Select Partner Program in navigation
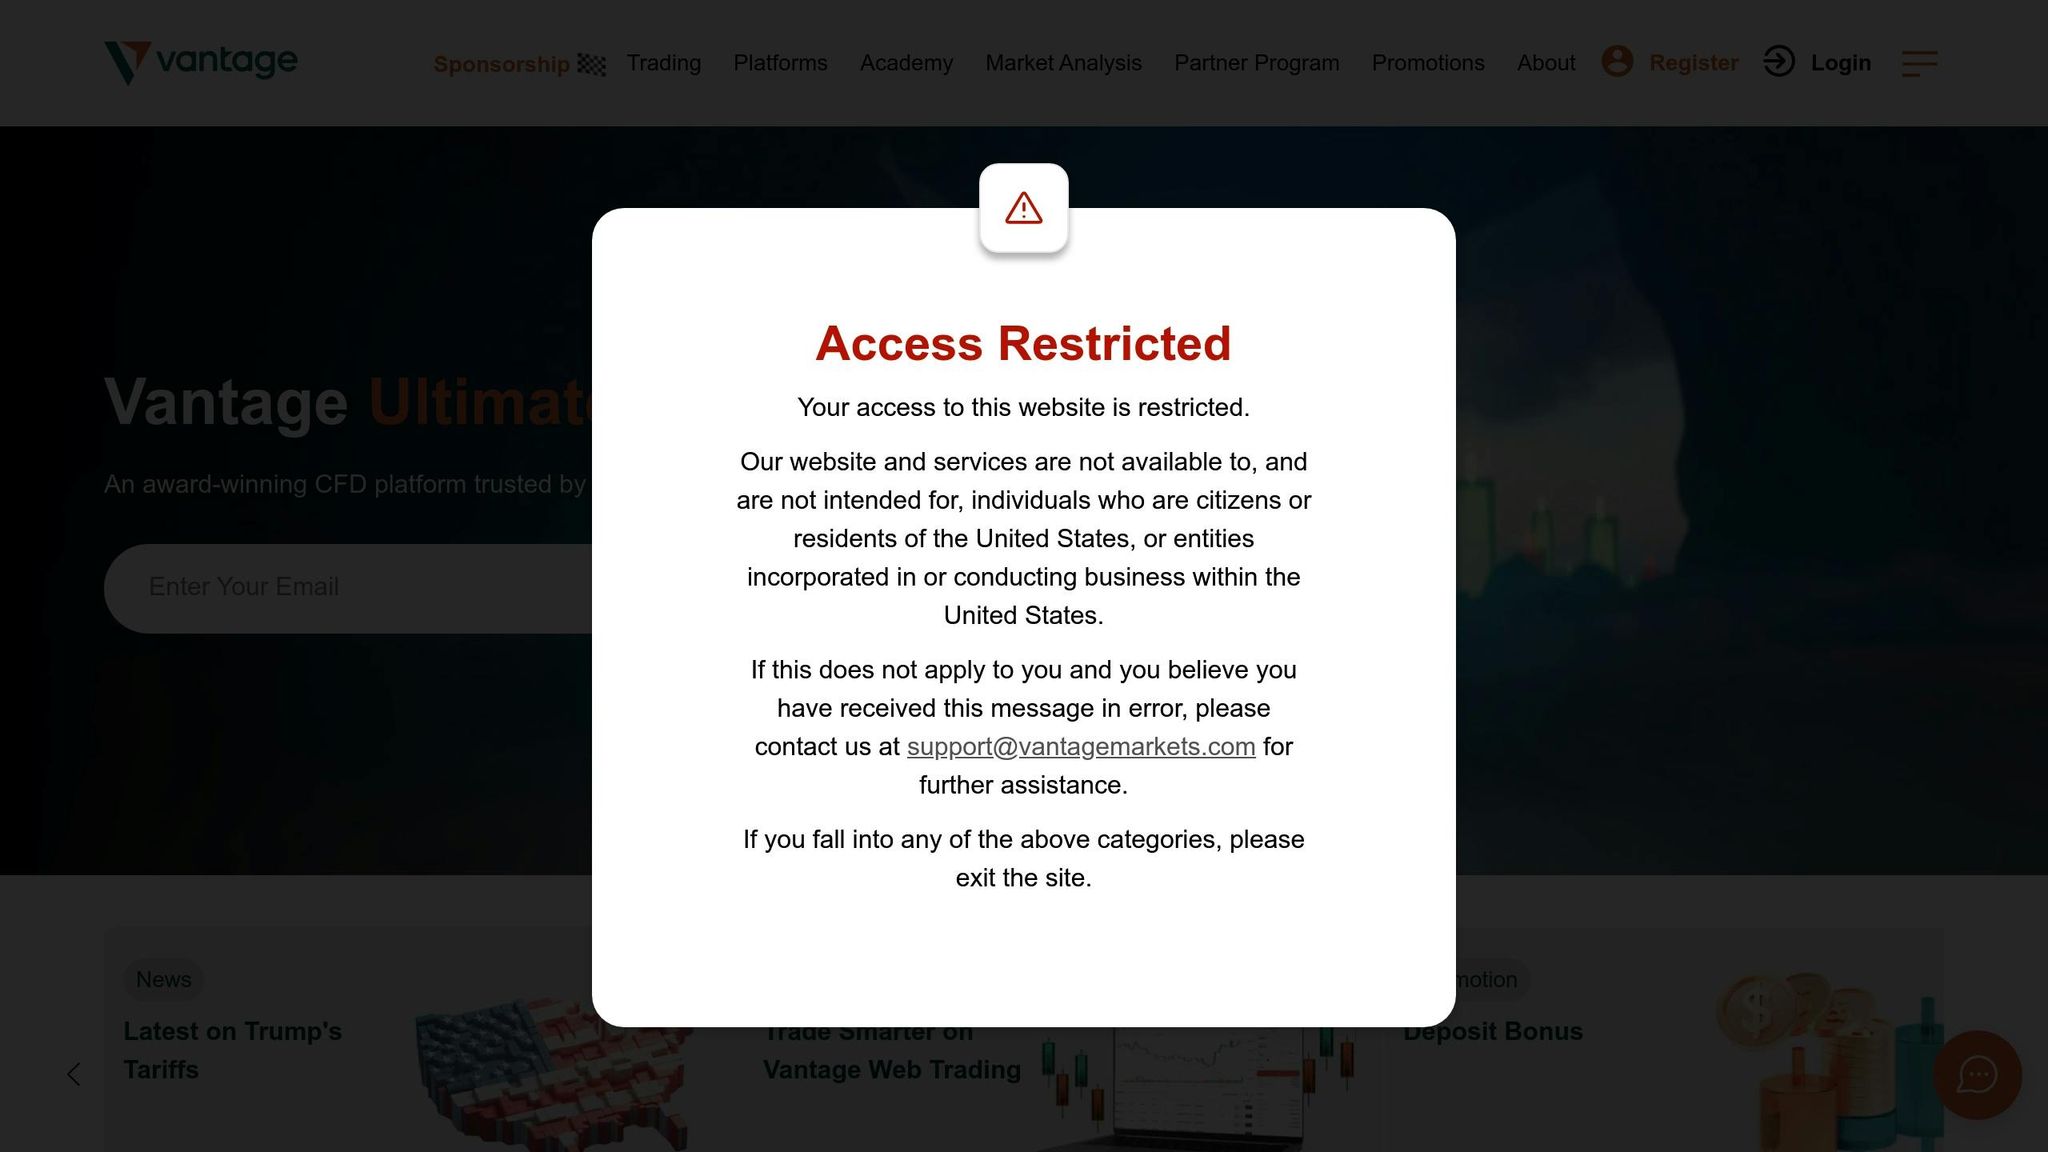Screen dimensions: 2048x1152 click(1256, 63)
